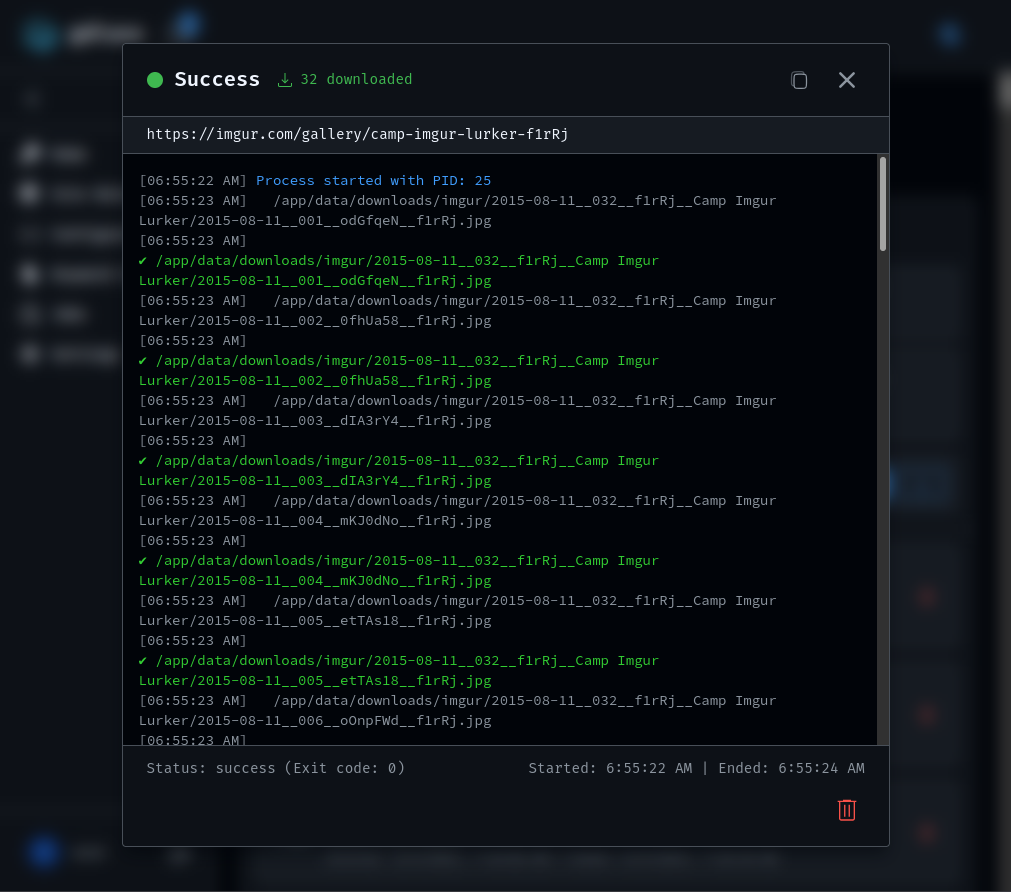Click the copy log icon in header

click(799, 80)
